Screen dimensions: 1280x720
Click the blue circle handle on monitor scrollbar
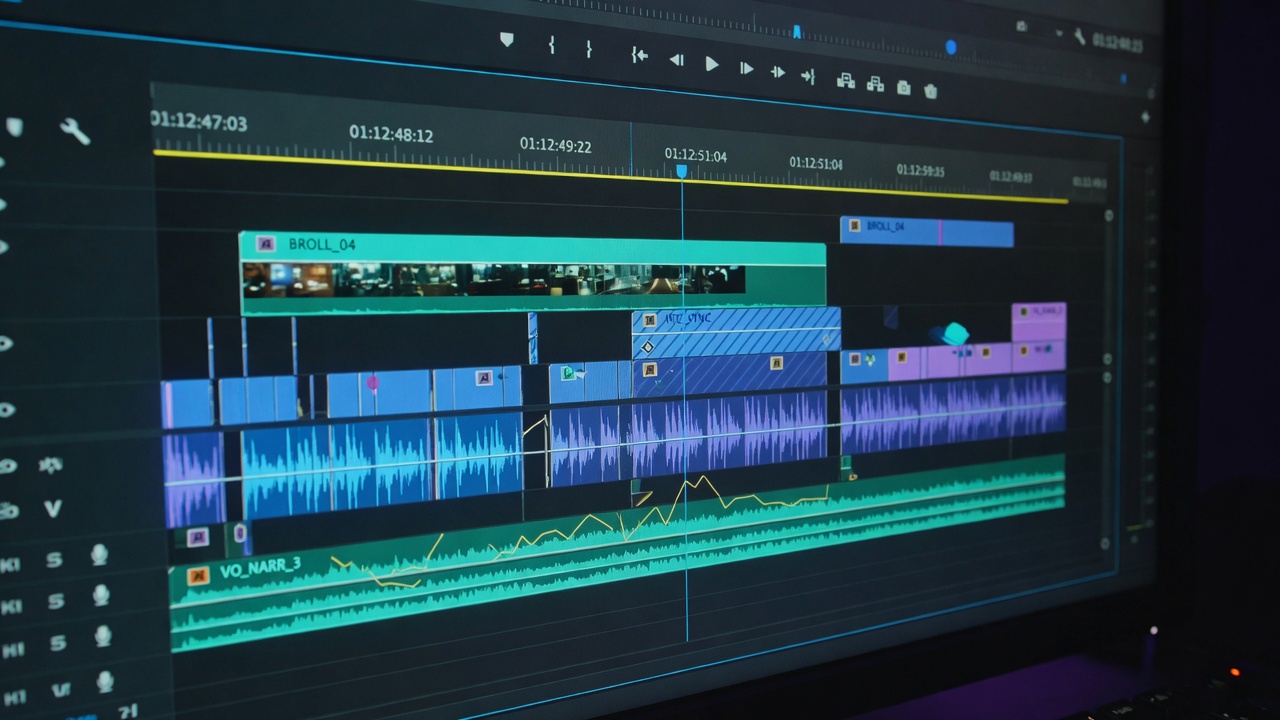point(951,47)
